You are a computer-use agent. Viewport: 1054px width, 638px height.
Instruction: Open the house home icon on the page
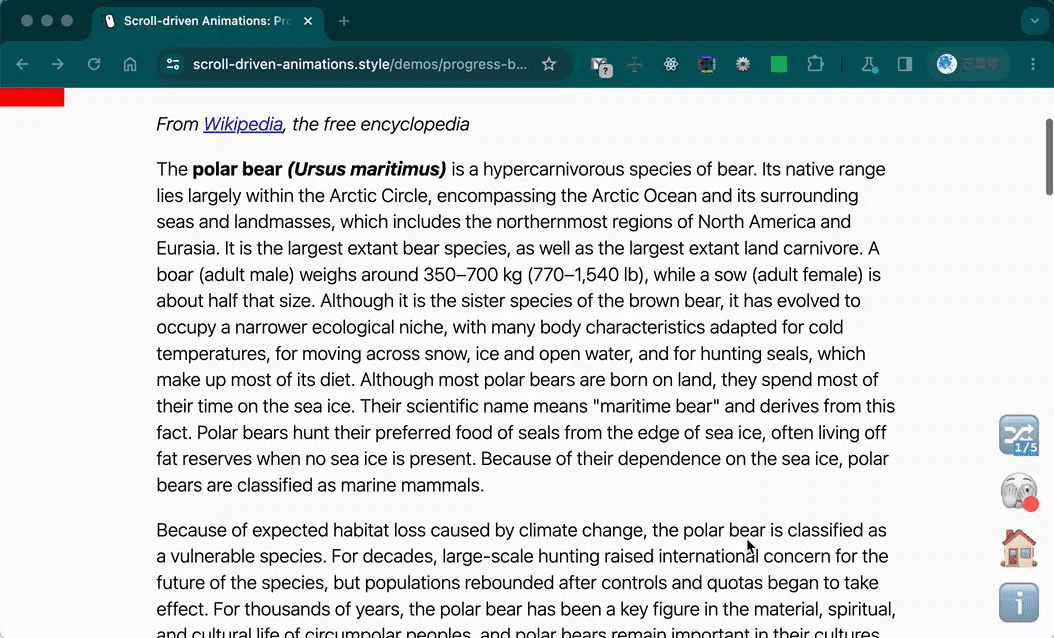(x=1018, y=548)
